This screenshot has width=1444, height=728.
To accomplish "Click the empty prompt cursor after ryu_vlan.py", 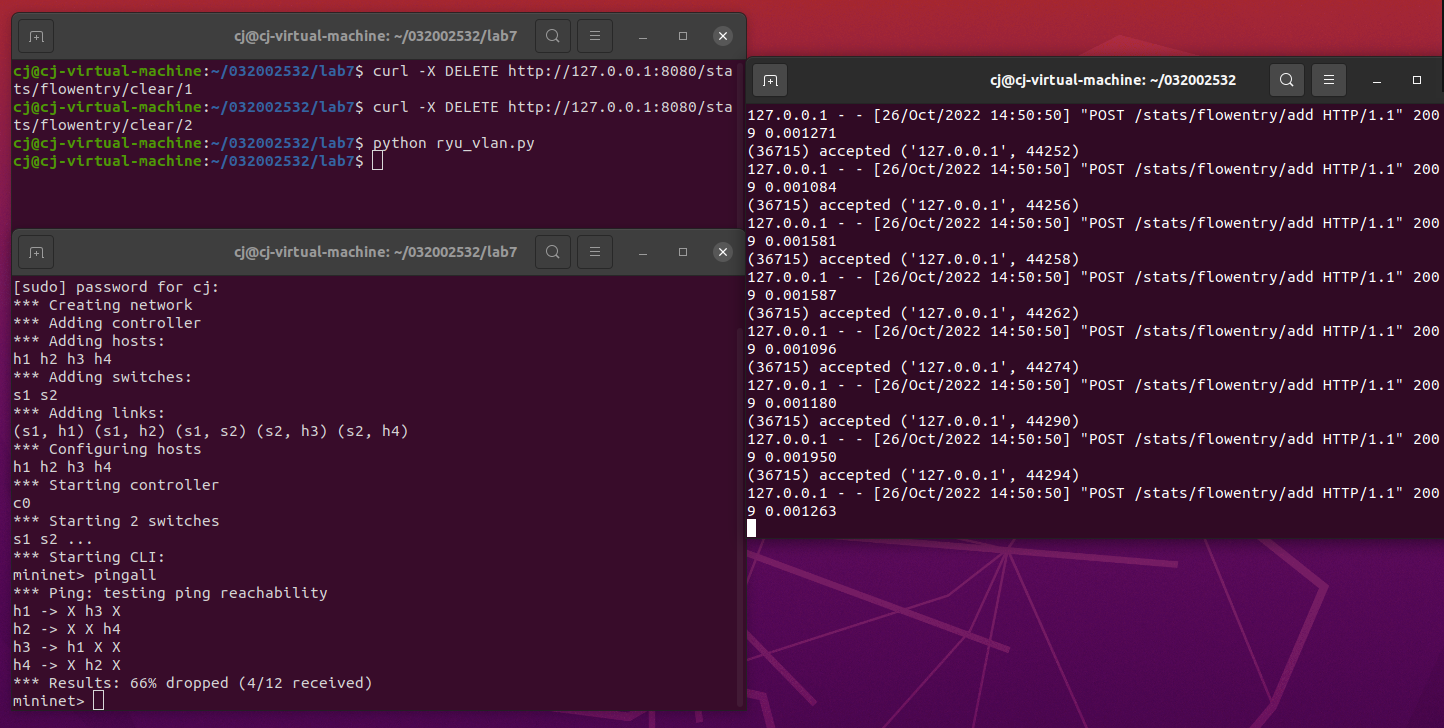I will coord(377,161).
